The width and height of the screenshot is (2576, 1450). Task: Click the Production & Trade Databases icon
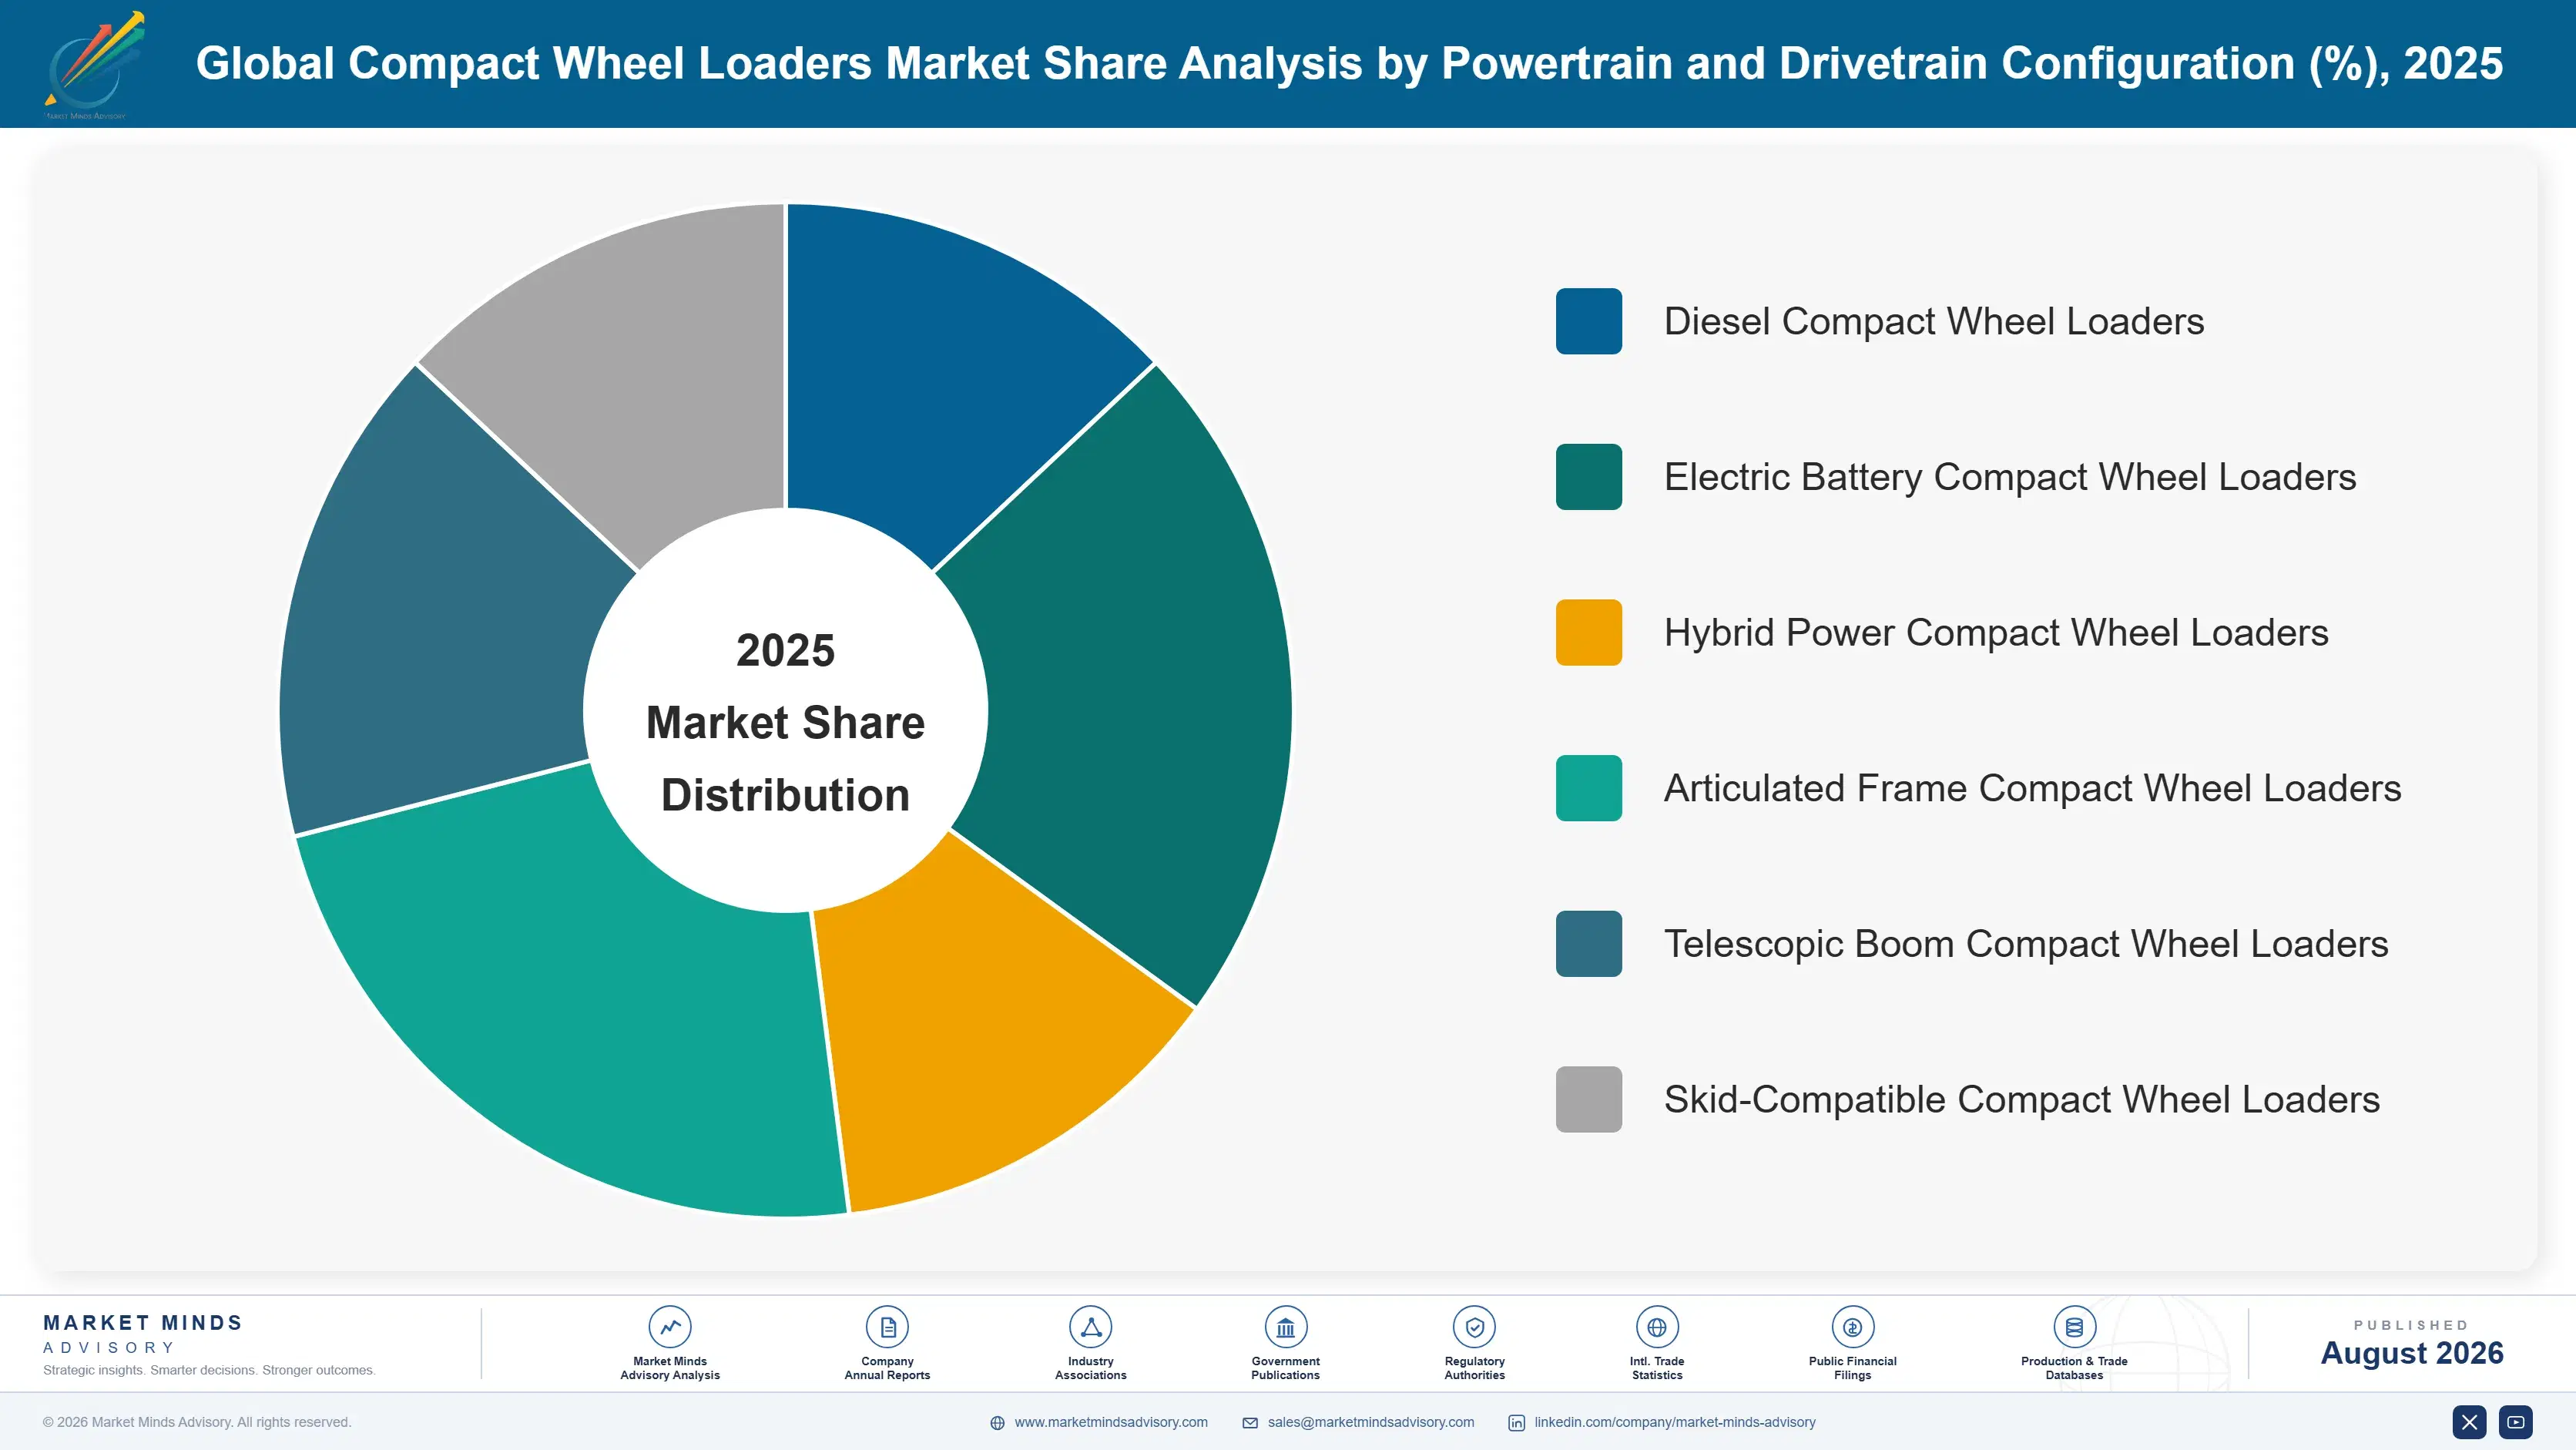[x=2074, y=1327]
